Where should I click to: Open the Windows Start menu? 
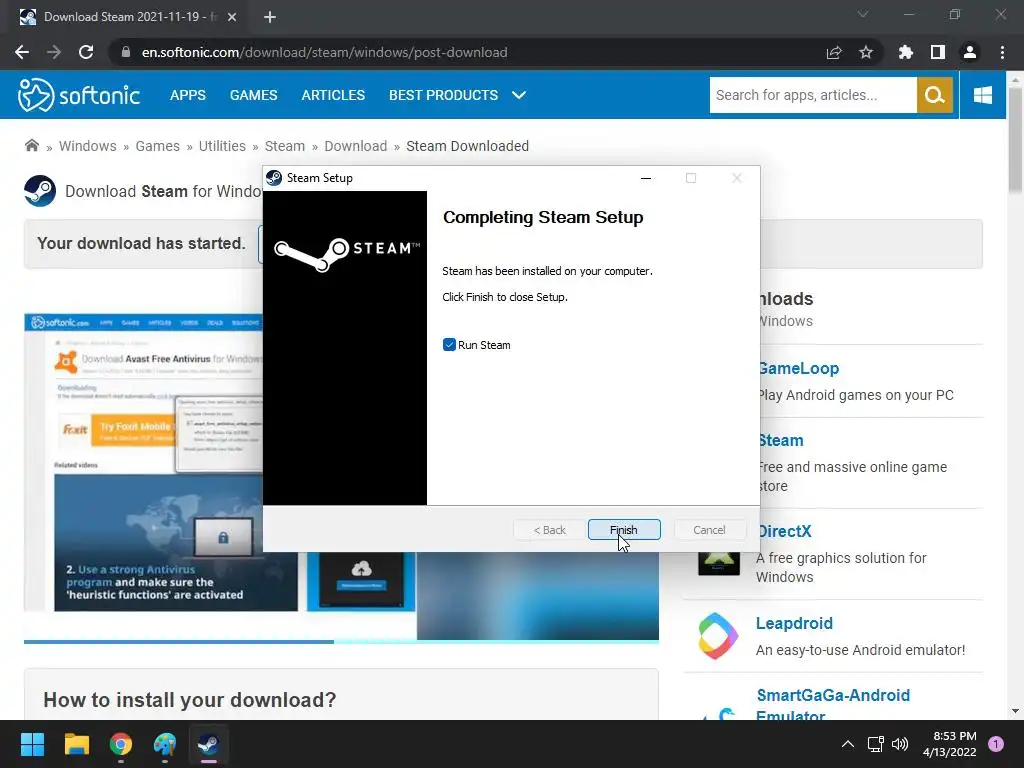click(x=32, y=744)
